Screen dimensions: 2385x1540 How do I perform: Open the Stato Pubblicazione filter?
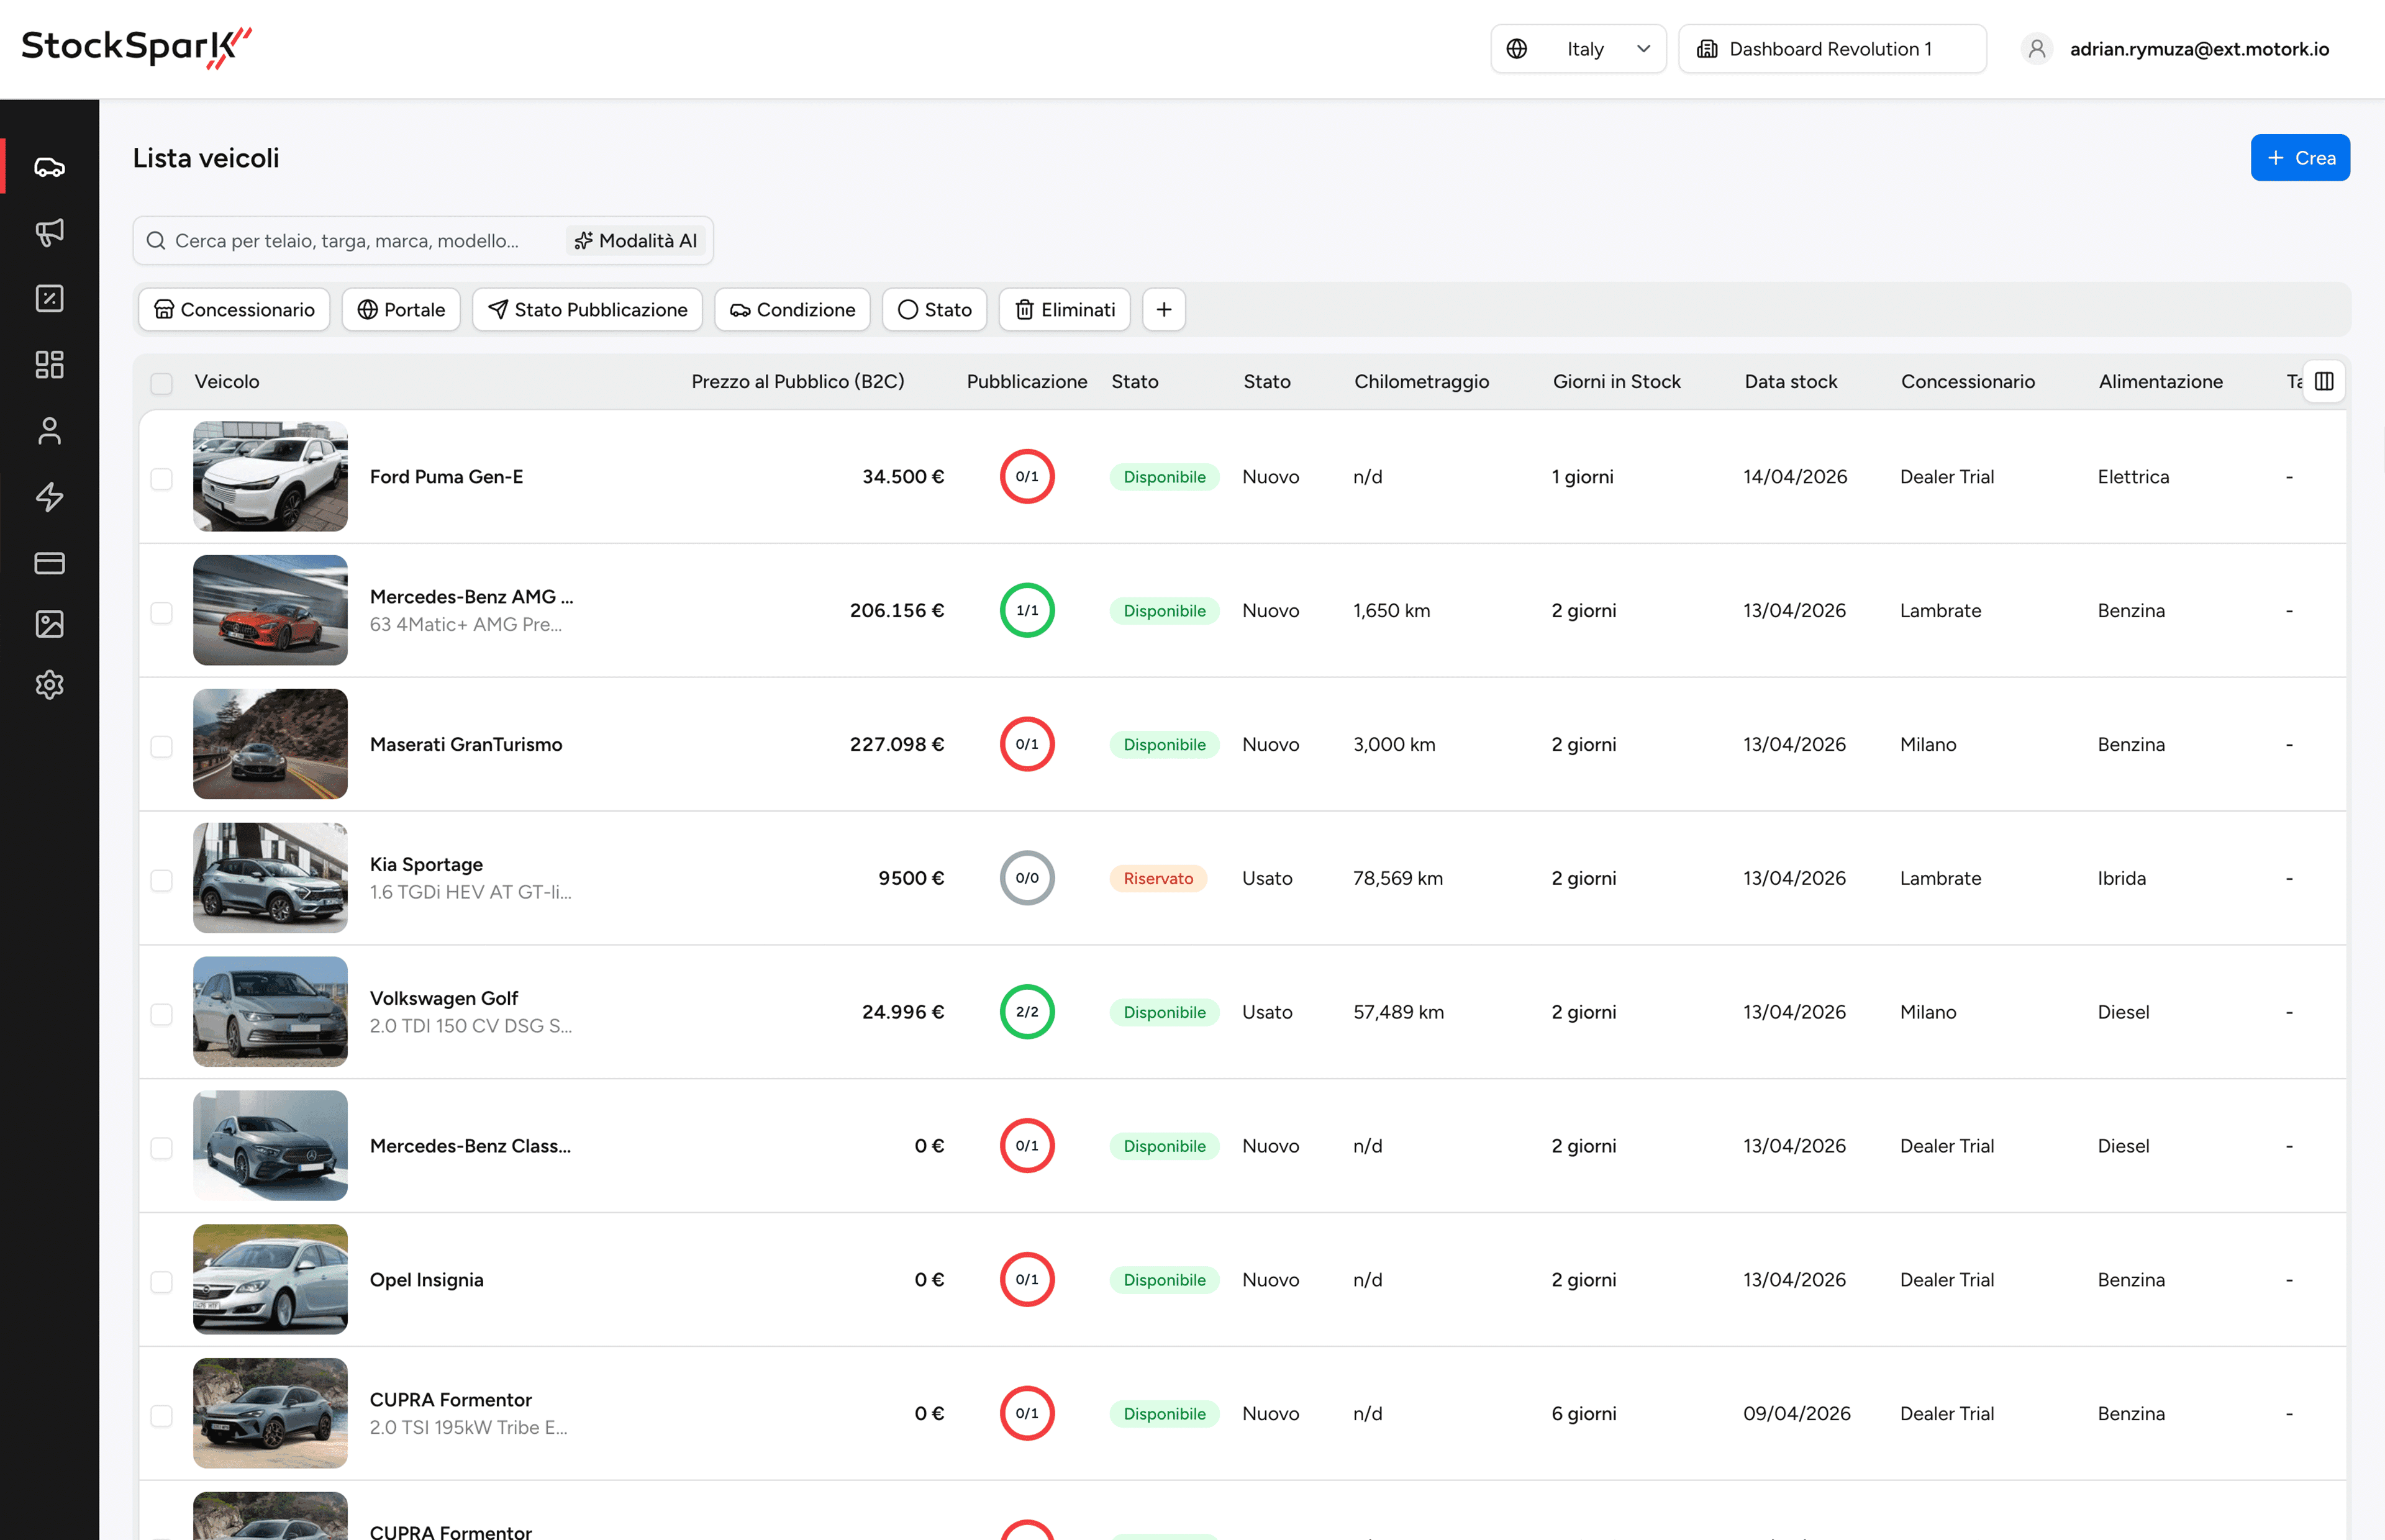(587, 310)
